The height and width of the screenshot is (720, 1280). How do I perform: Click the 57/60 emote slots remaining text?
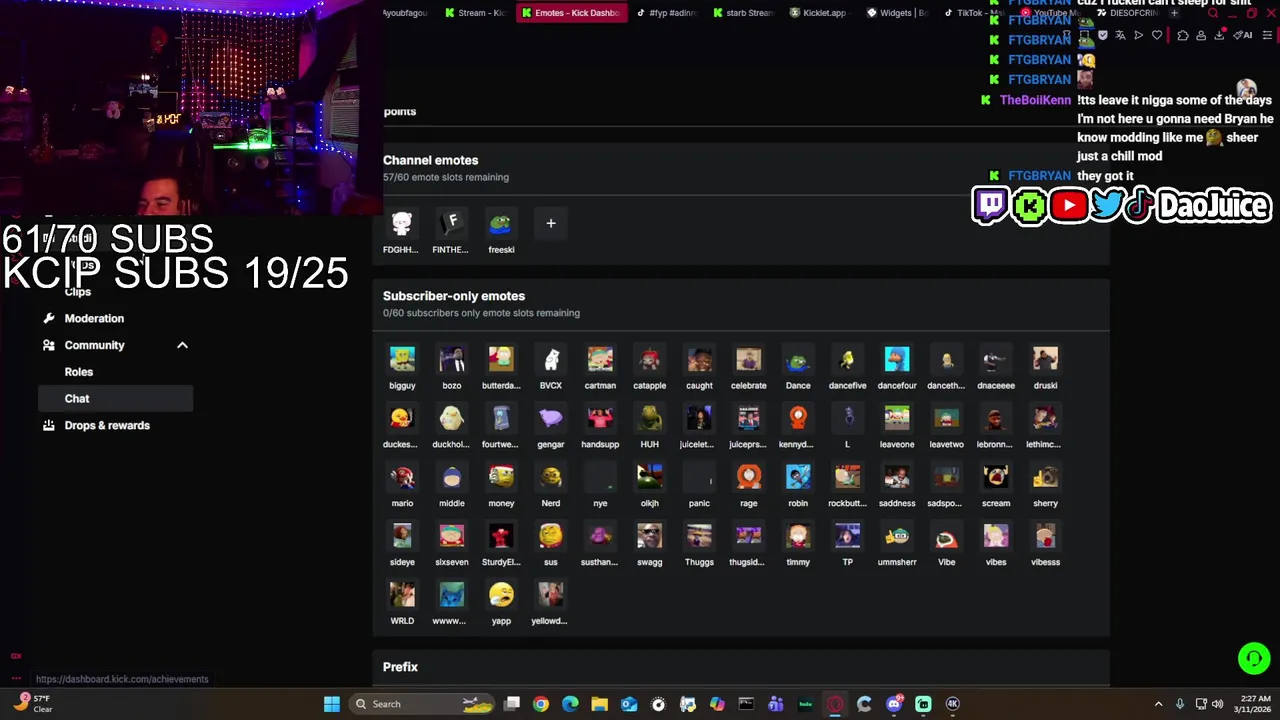(446, 177)
